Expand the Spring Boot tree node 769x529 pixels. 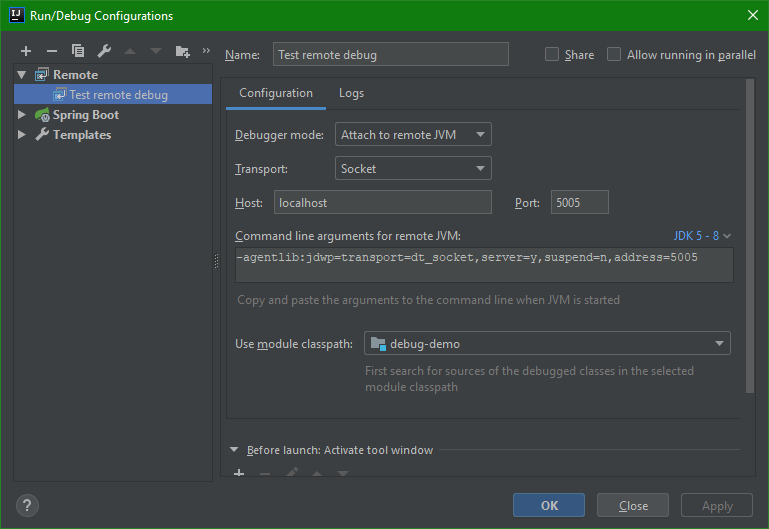coord(22,115)
